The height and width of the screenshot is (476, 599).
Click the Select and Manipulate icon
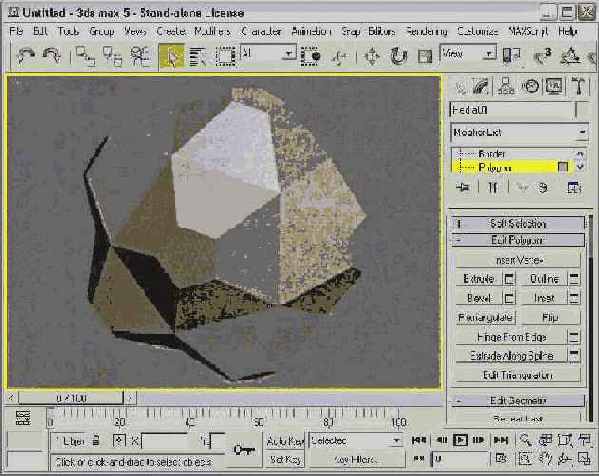(340, 57)
